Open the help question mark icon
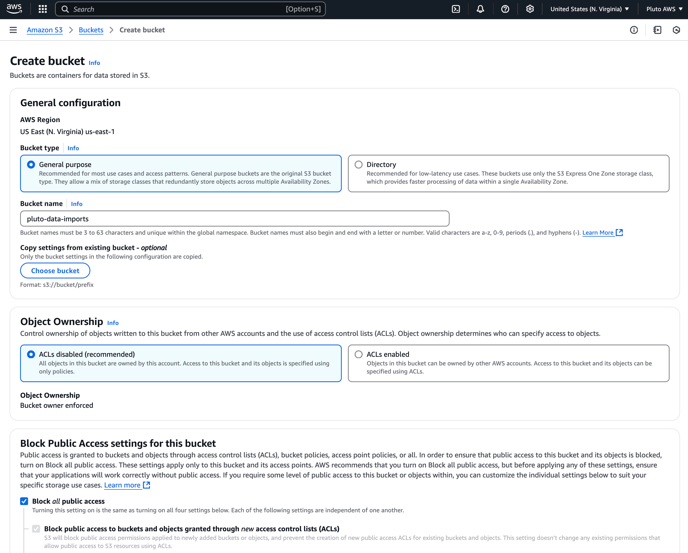The height and width of the screenshot is (553, 688). coord(505,9)
